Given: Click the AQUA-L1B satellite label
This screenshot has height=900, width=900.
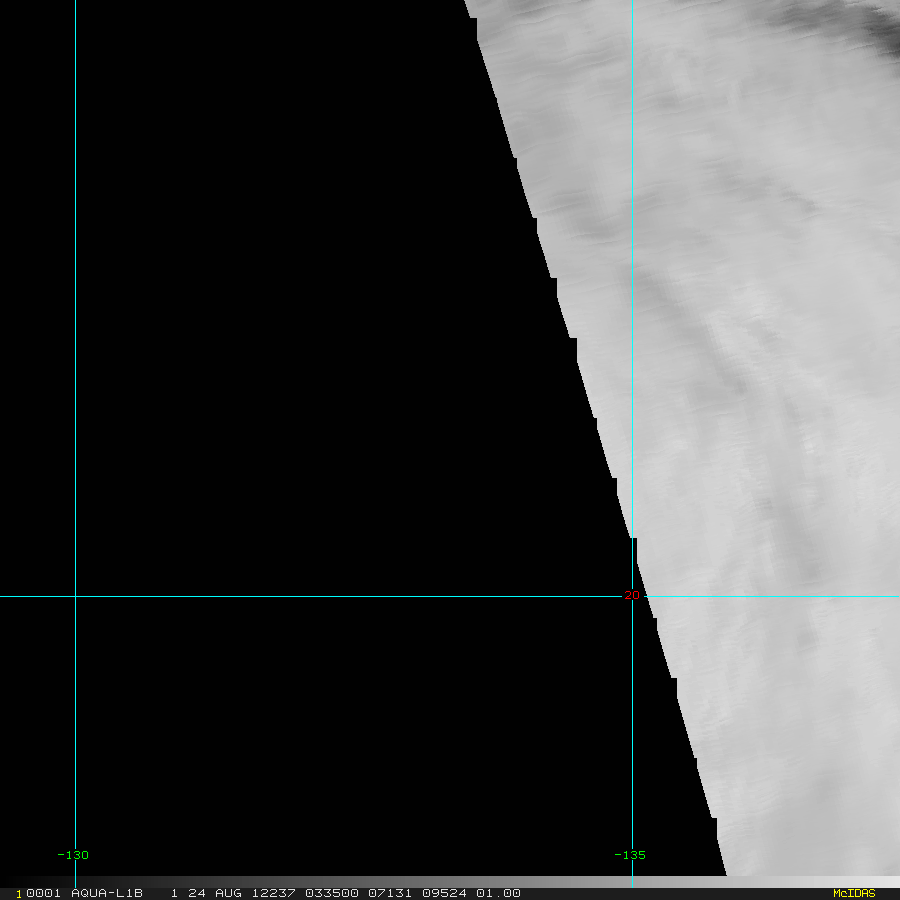Looking at the screenshot, I should (106, 893).
